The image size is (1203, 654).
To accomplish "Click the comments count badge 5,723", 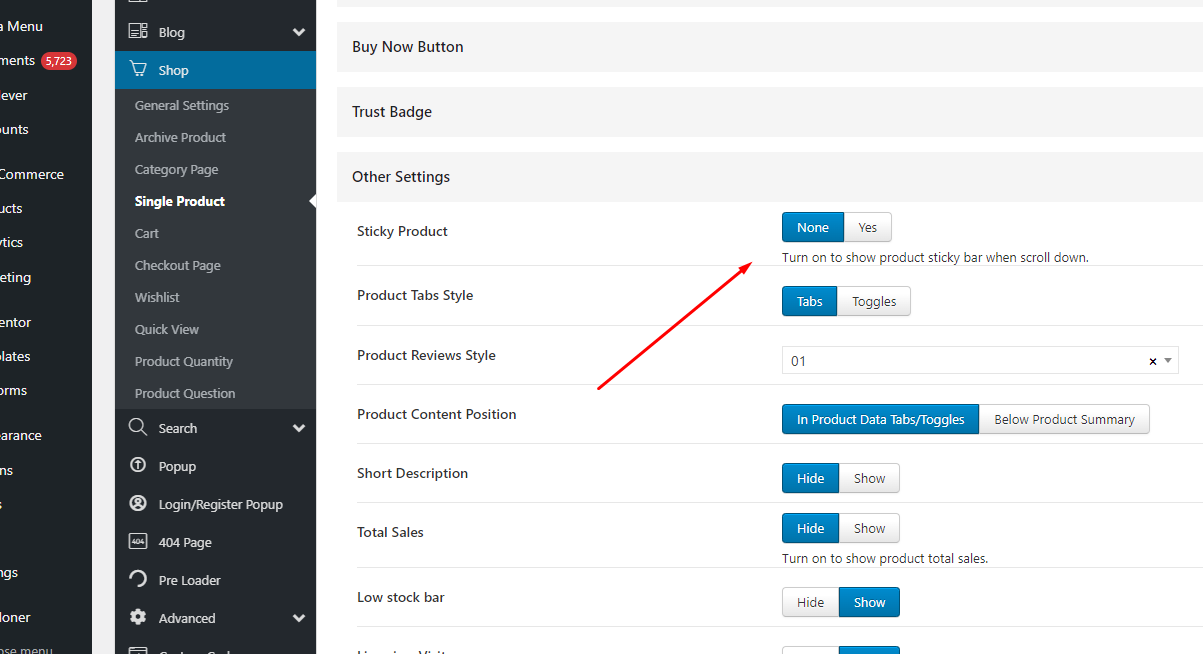I will 59,61.
